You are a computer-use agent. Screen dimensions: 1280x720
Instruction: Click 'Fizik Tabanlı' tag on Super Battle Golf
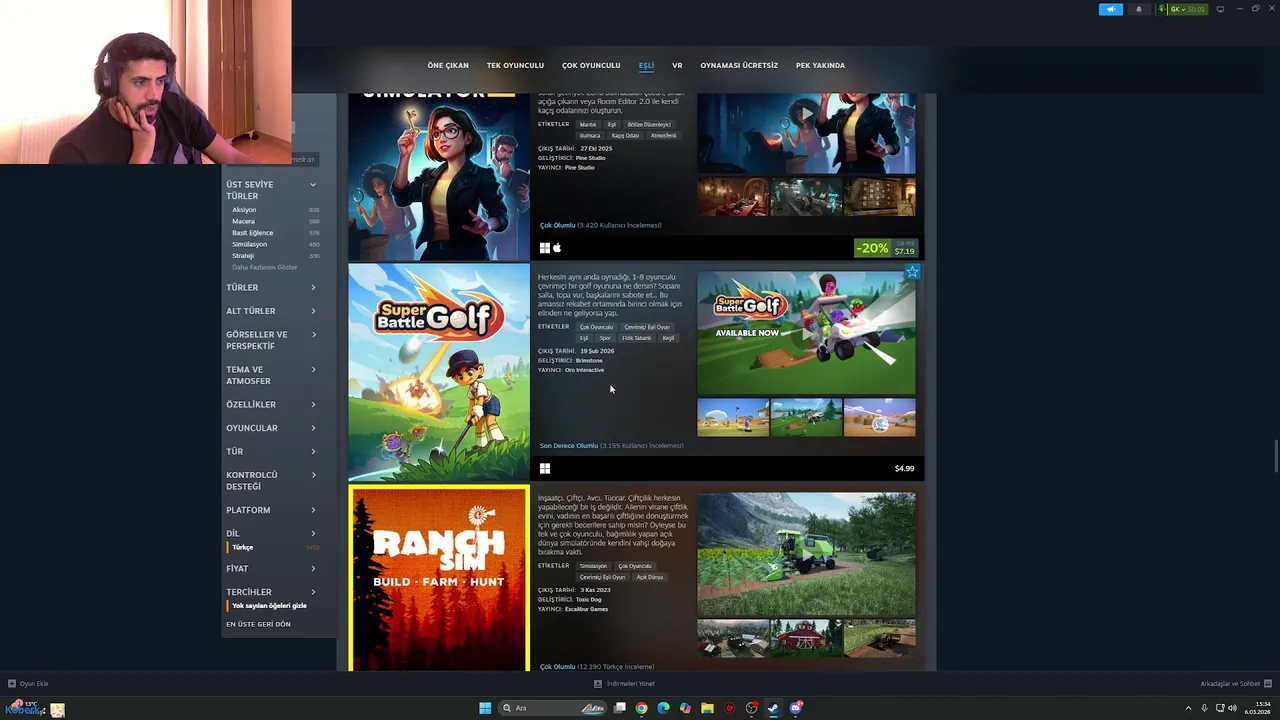636,338
